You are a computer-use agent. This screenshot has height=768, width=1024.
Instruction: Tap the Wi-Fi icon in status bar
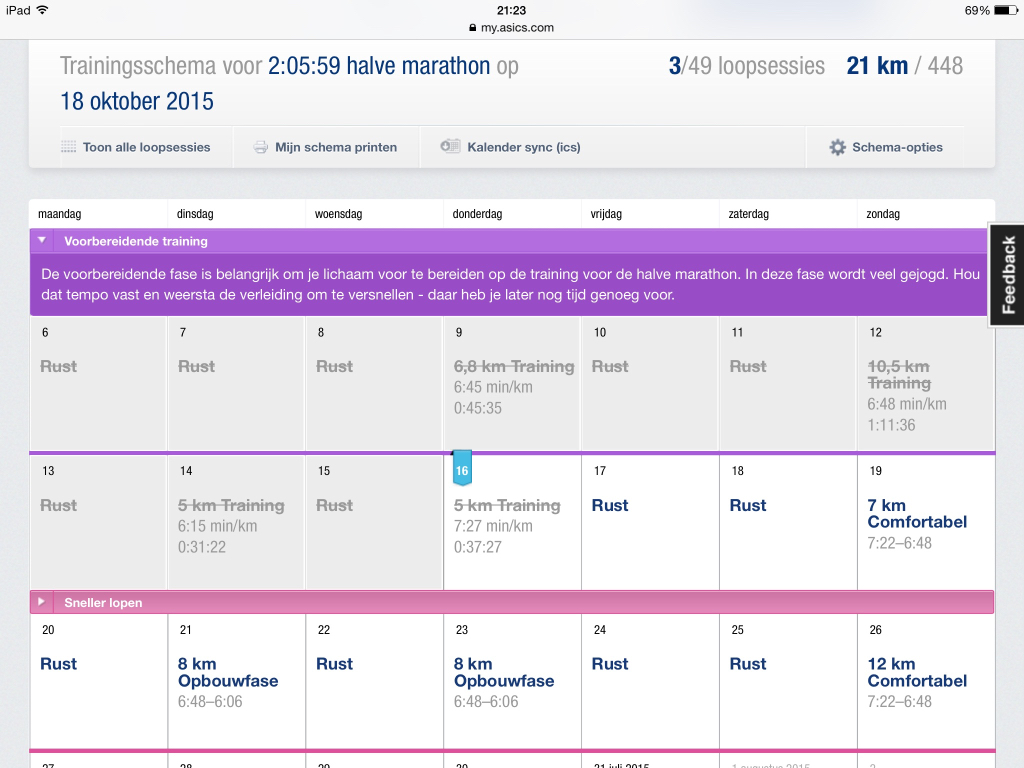coord(42,10)
